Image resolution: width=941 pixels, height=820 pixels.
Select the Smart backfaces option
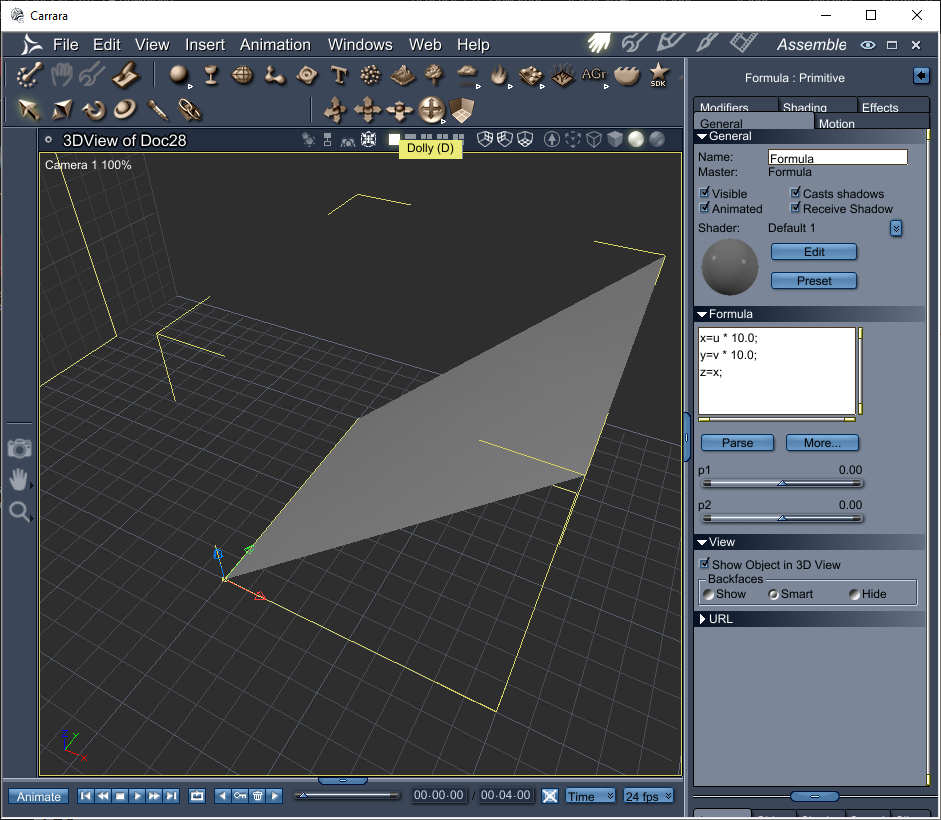point(774,594)
